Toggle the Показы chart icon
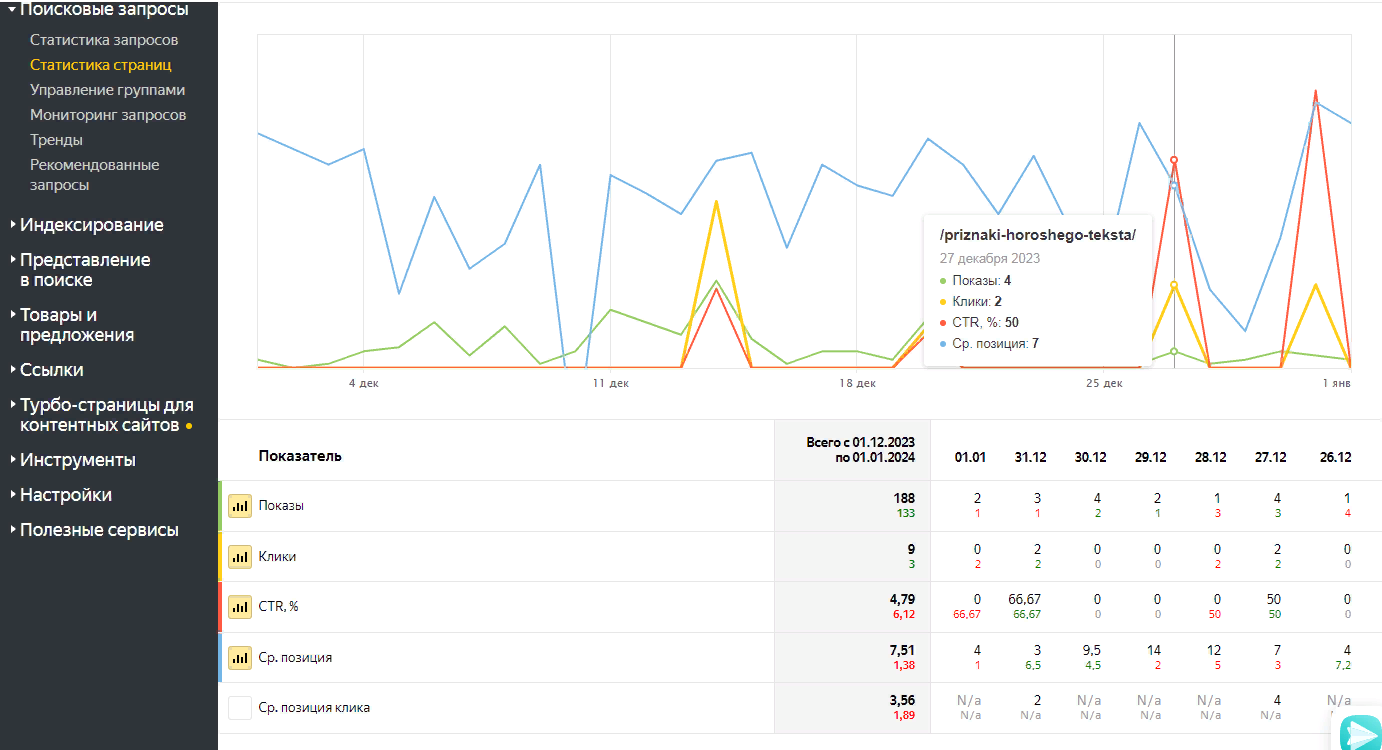1382x750 pixels. pyautogui.click(x=240, y=506)
